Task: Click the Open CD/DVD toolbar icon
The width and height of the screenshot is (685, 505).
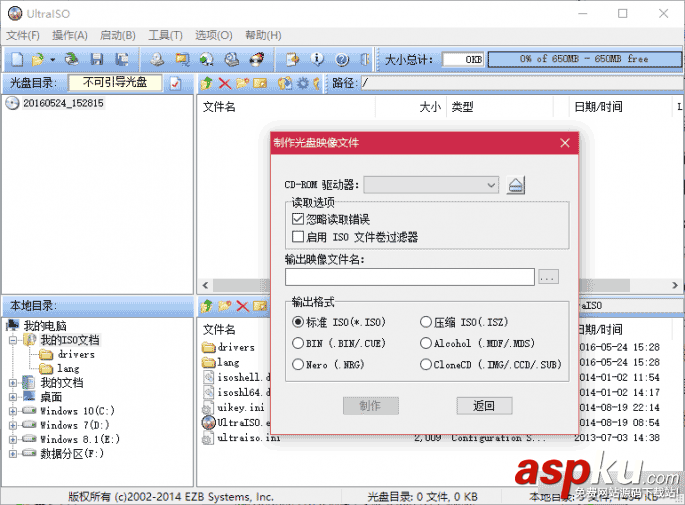Action: [71, 59]
